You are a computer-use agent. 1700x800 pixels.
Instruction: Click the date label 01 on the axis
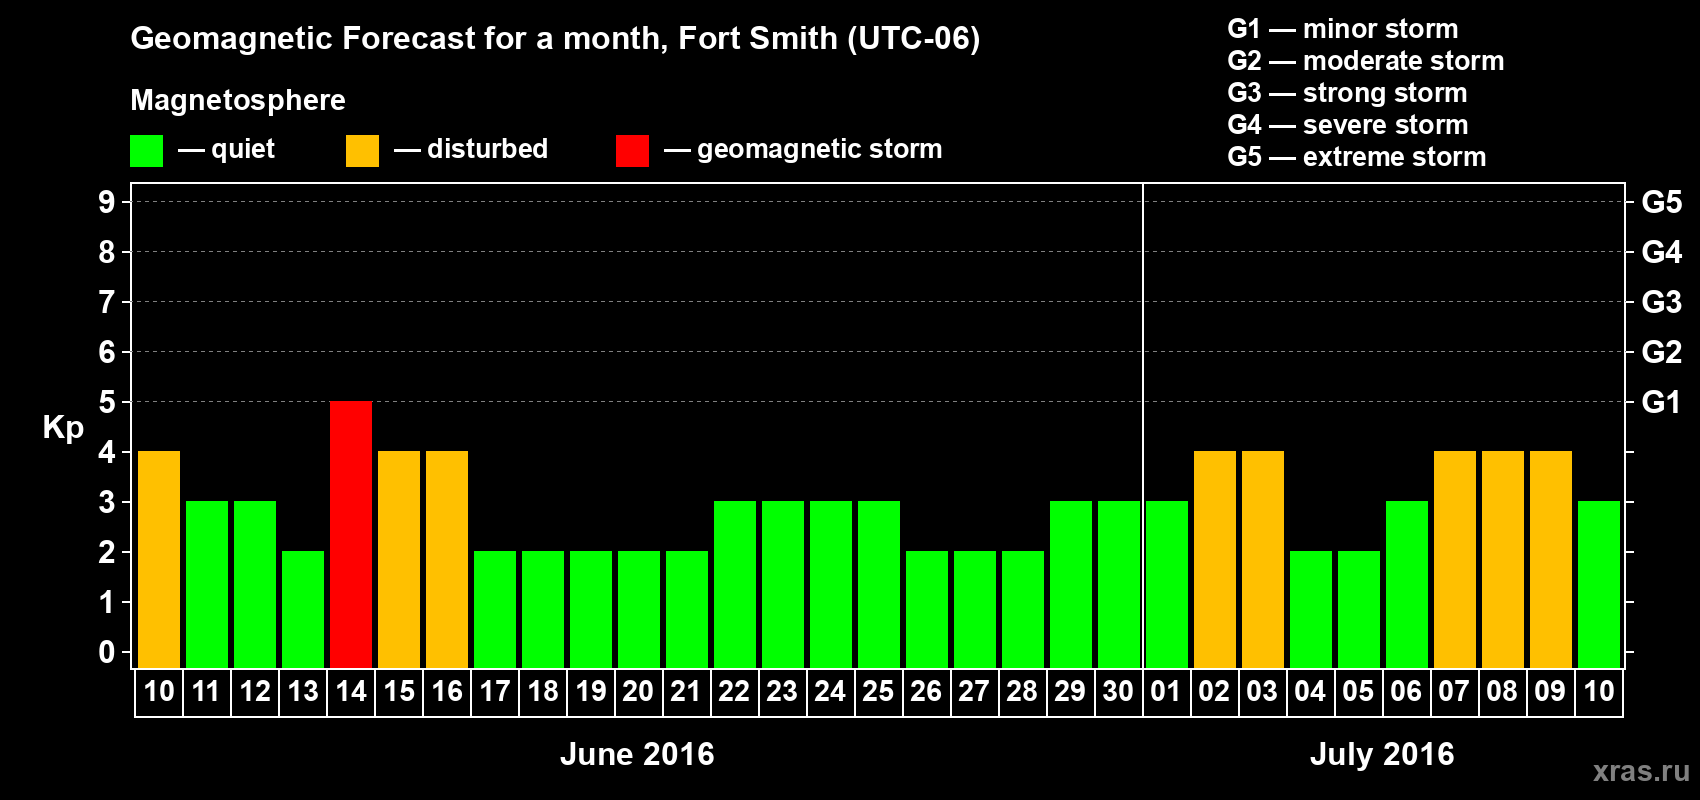click(1166, 692)
